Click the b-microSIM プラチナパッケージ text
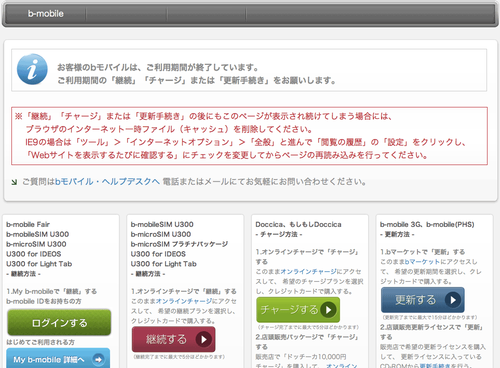This screenshot has width=500, height=368. coord(179,244)
